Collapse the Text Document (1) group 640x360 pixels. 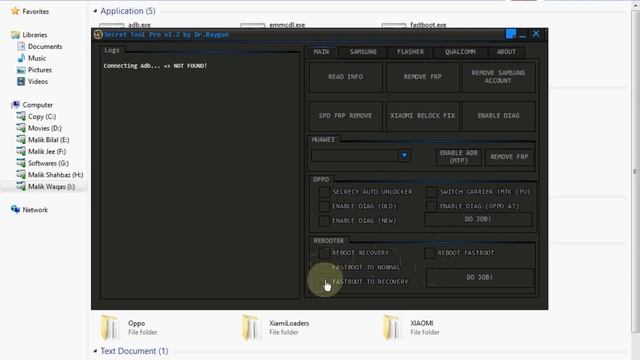pos(95,351)
